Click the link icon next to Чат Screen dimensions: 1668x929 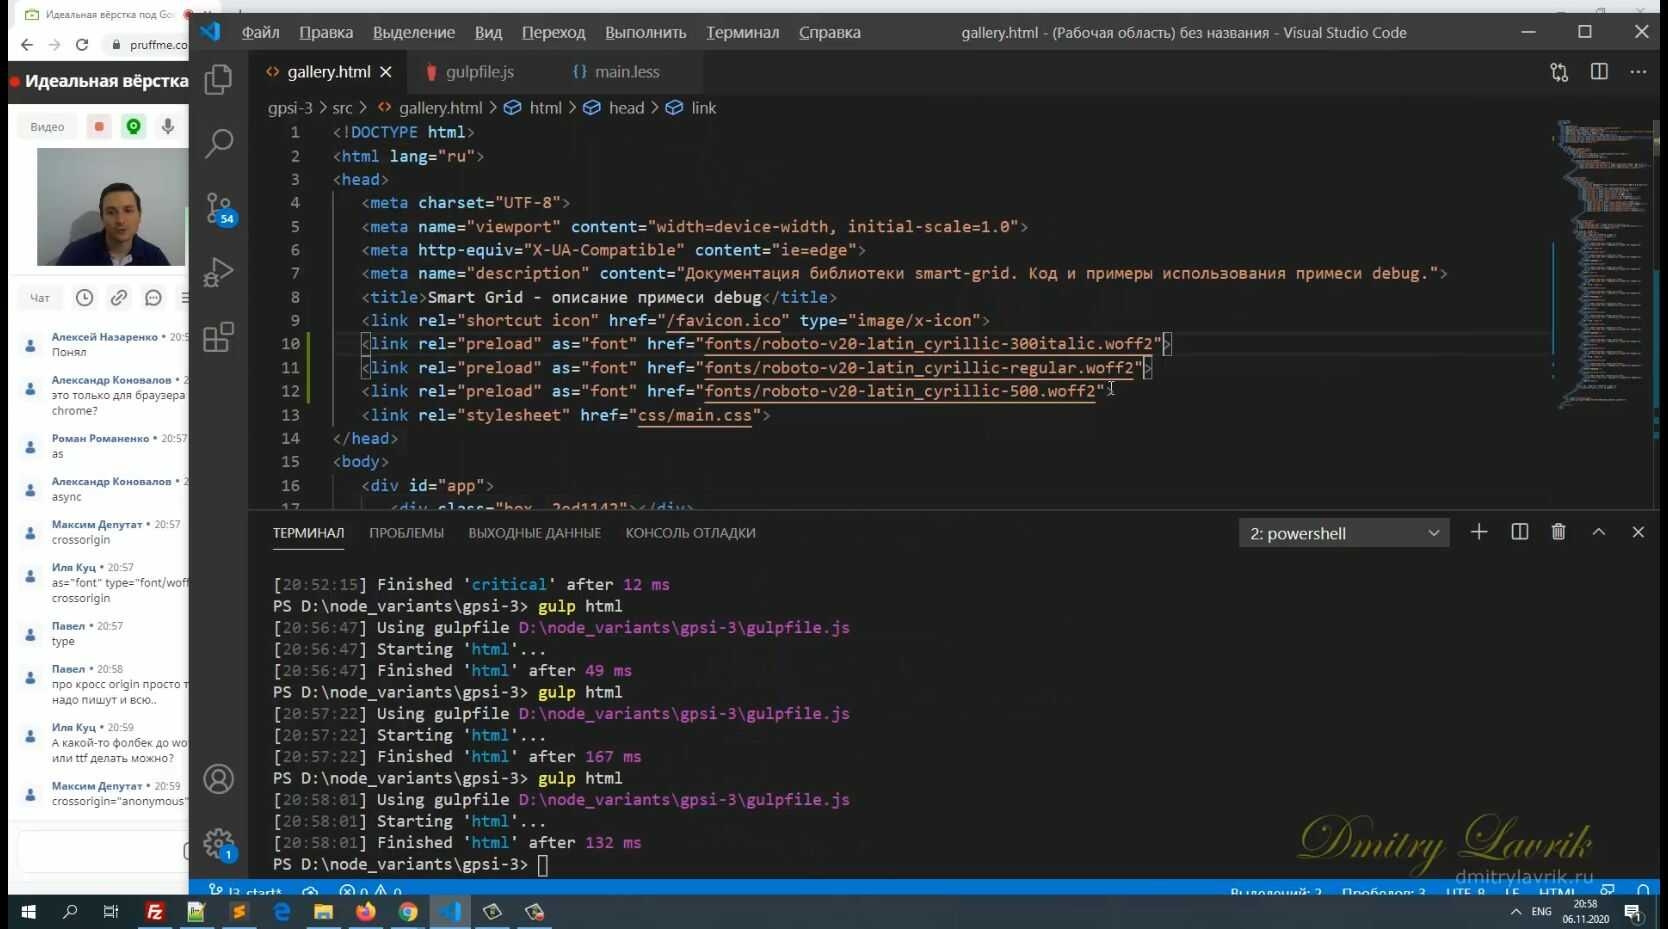click(119, 297)
